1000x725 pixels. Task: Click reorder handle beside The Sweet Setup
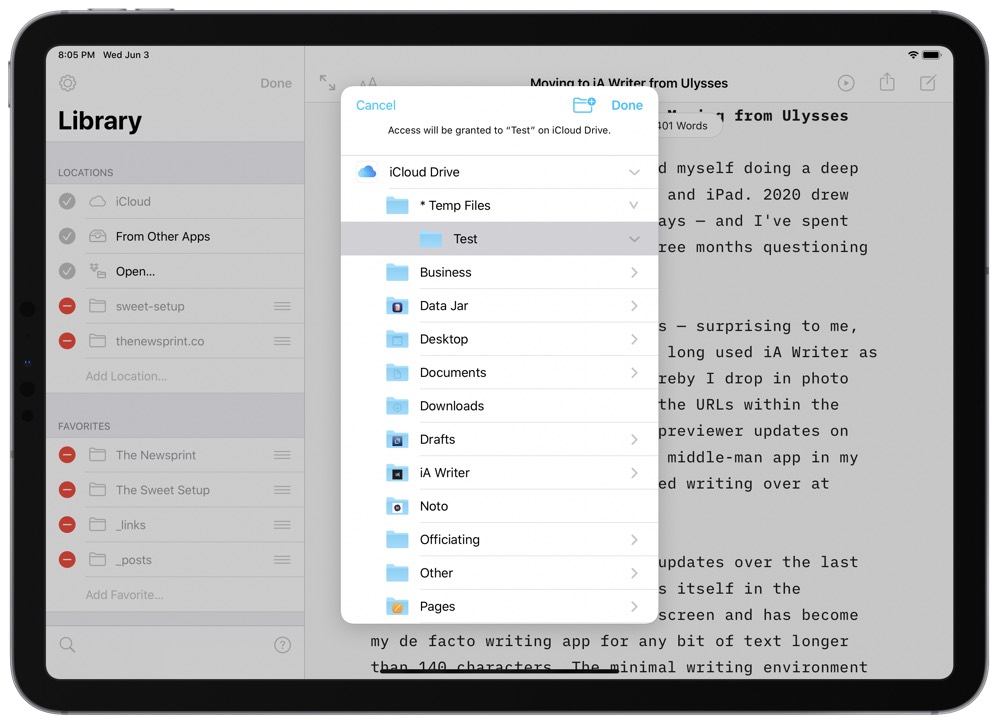point(283,490)
